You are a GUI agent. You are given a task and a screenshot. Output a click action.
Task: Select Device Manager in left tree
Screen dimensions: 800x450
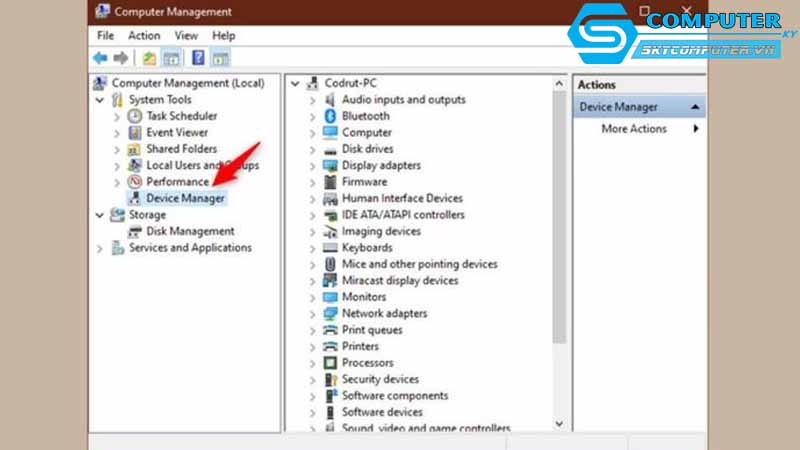pyautogui.click(x=185, y=198)
